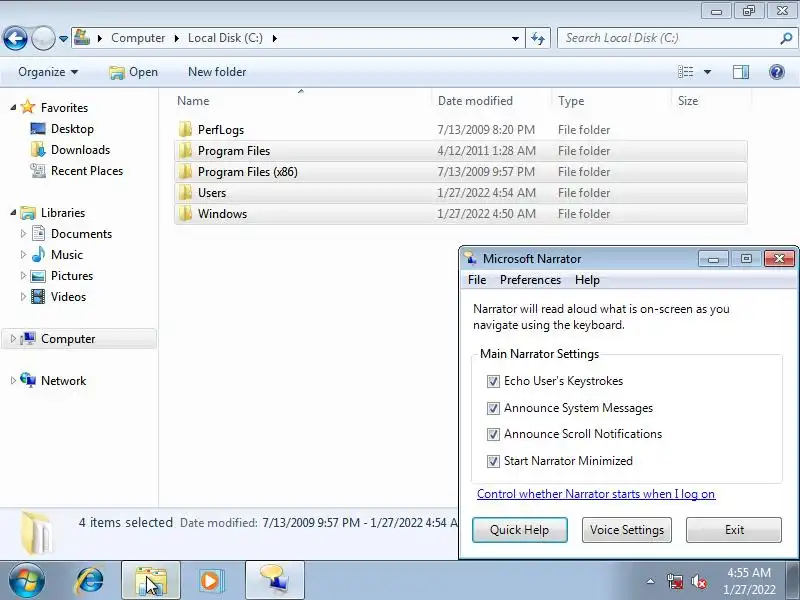Launch Internet Explorer from taskbar

(90, 580)
